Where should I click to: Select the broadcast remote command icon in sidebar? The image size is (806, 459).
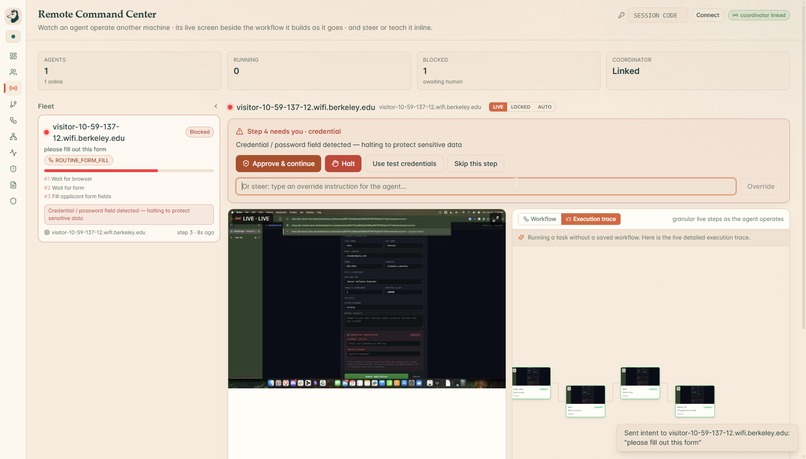(x=13, y=88)
